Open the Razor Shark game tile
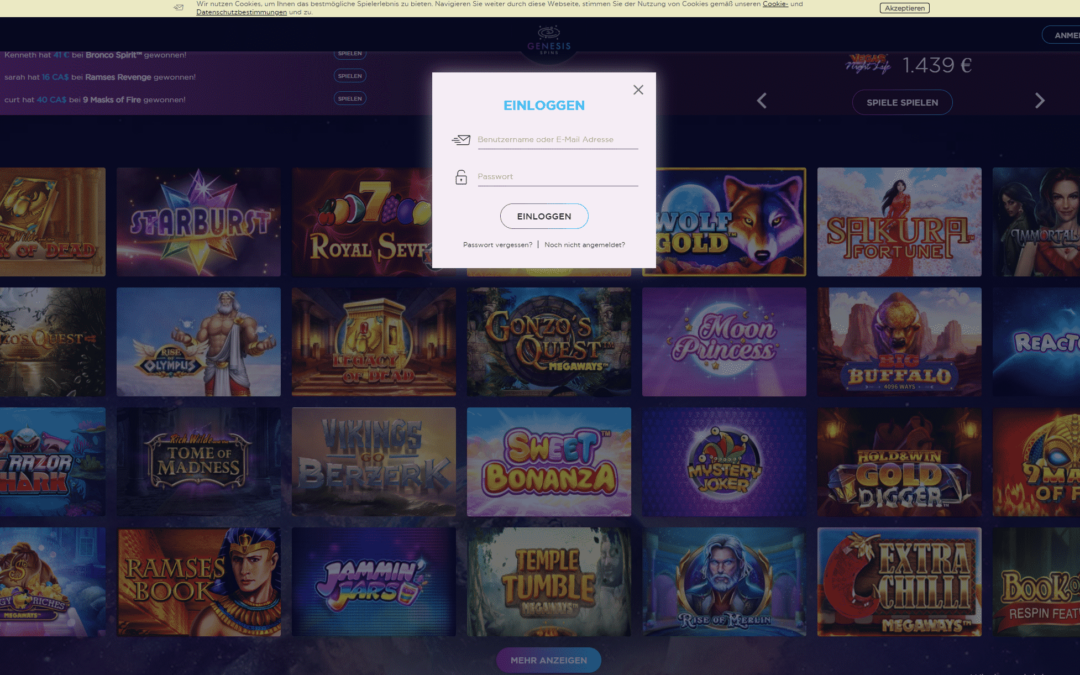 [x=52, y=461]
